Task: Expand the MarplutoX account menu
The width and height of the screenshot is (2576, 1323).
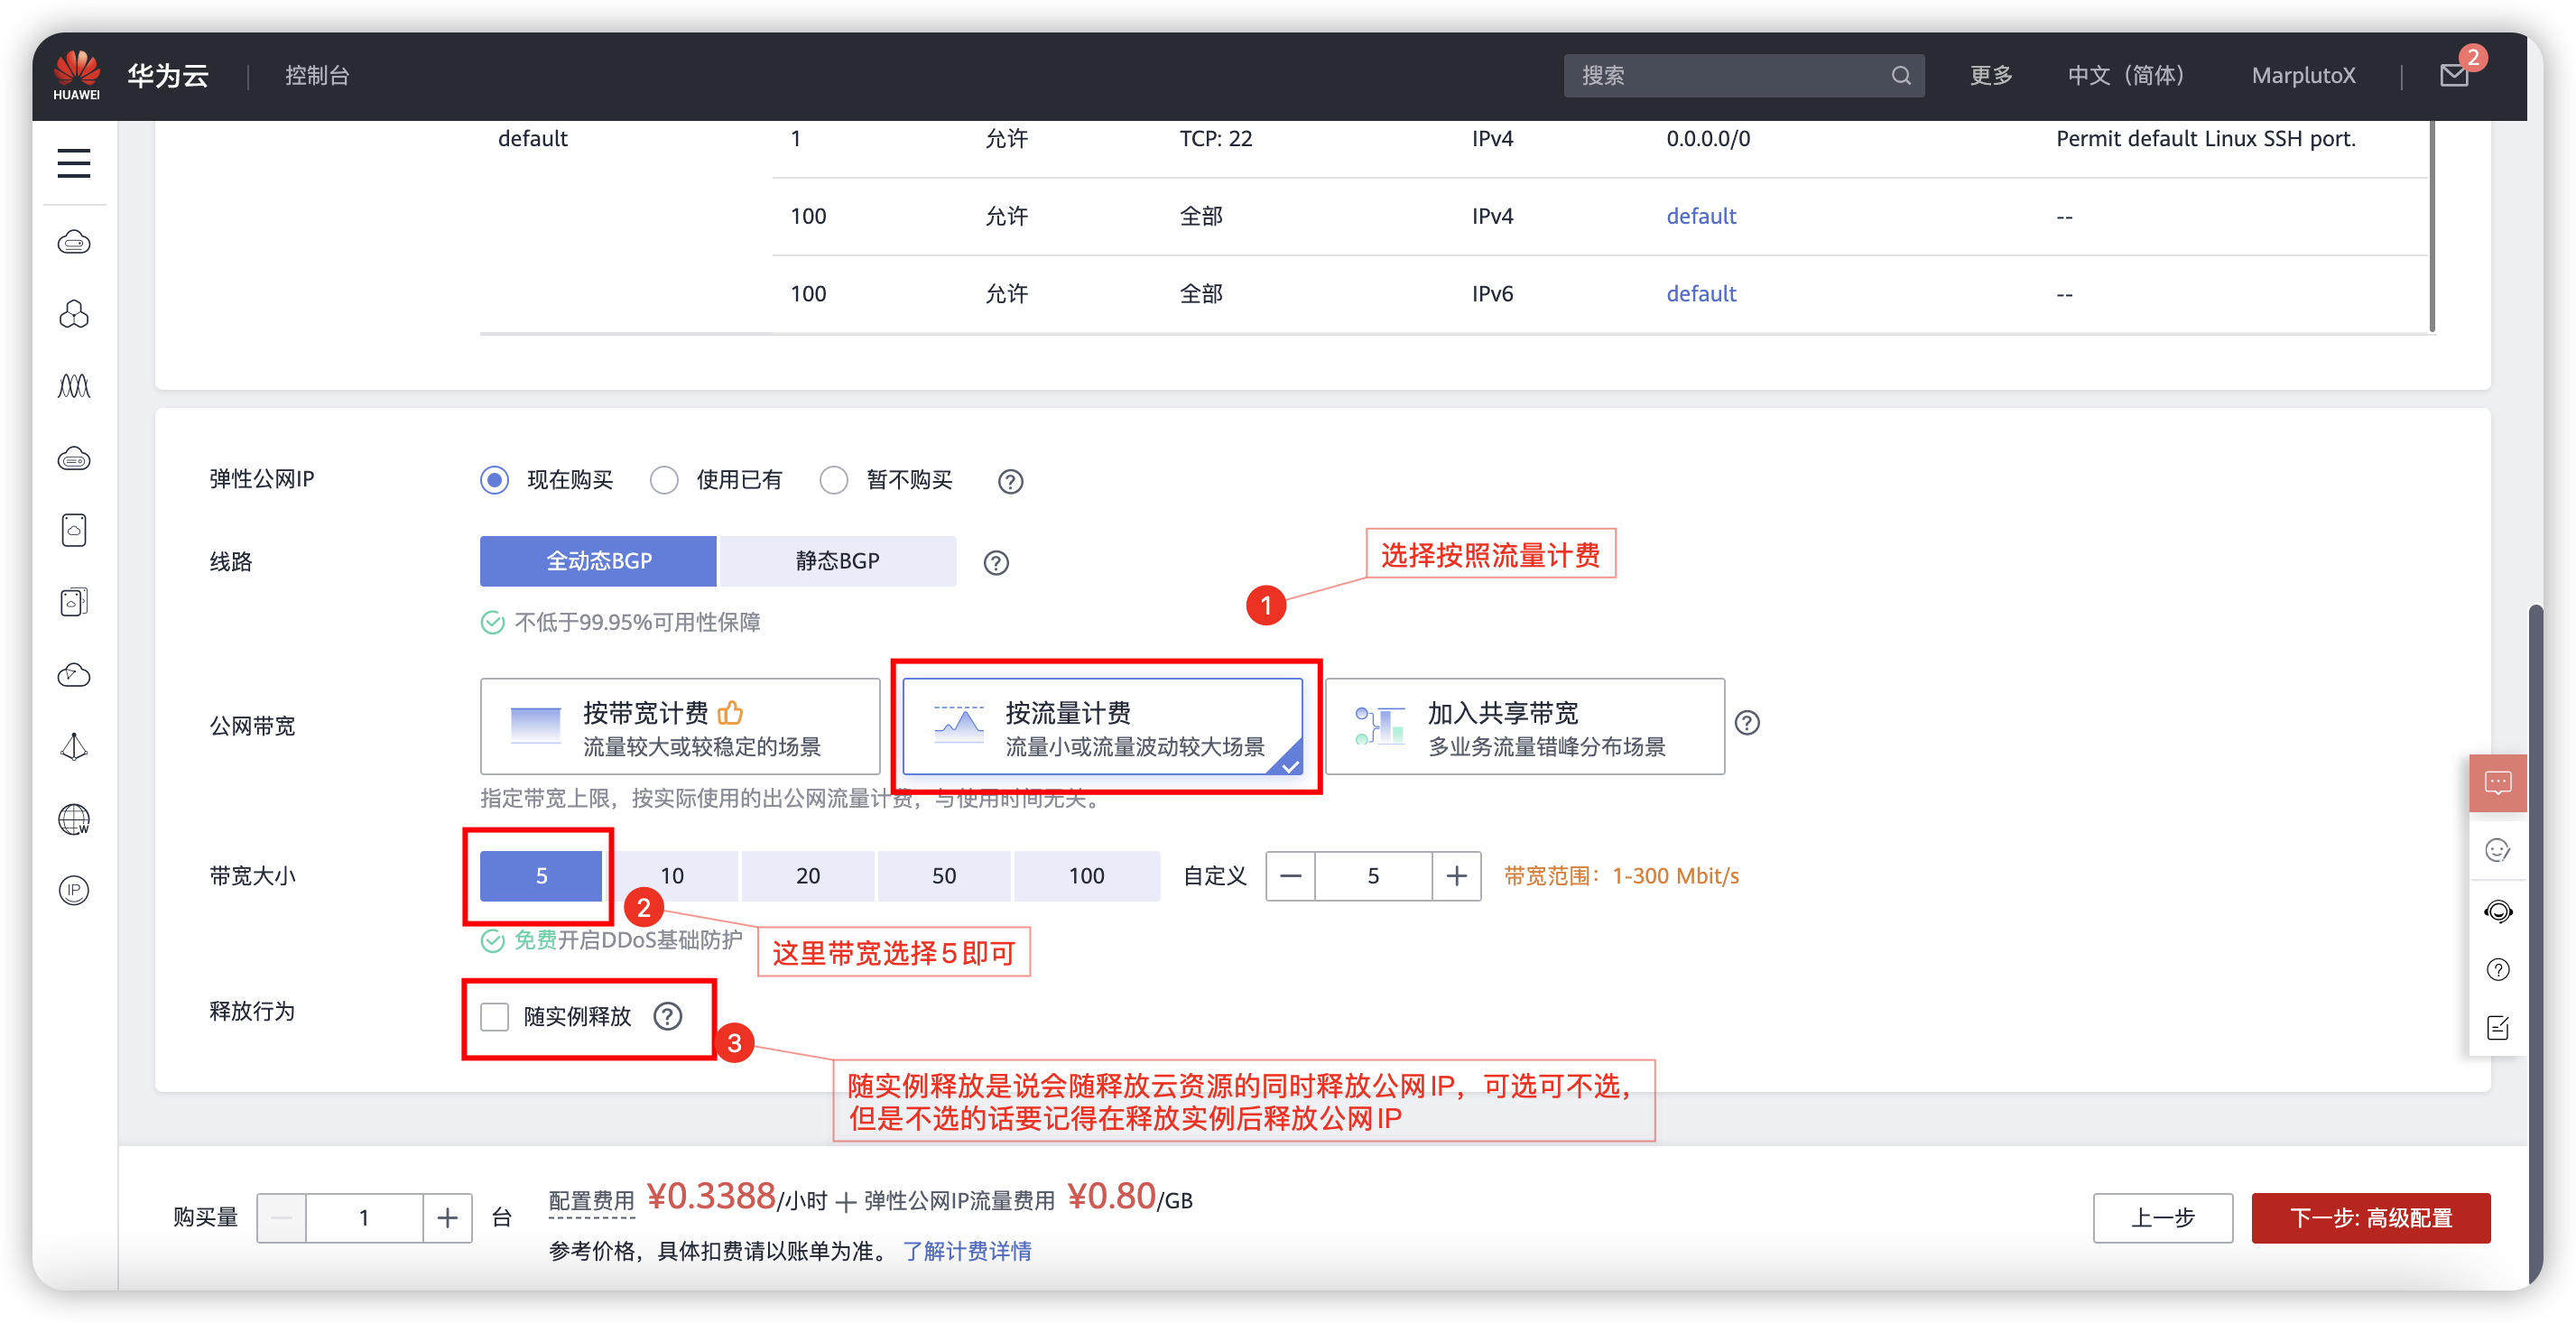Action: click(2303, 76)
